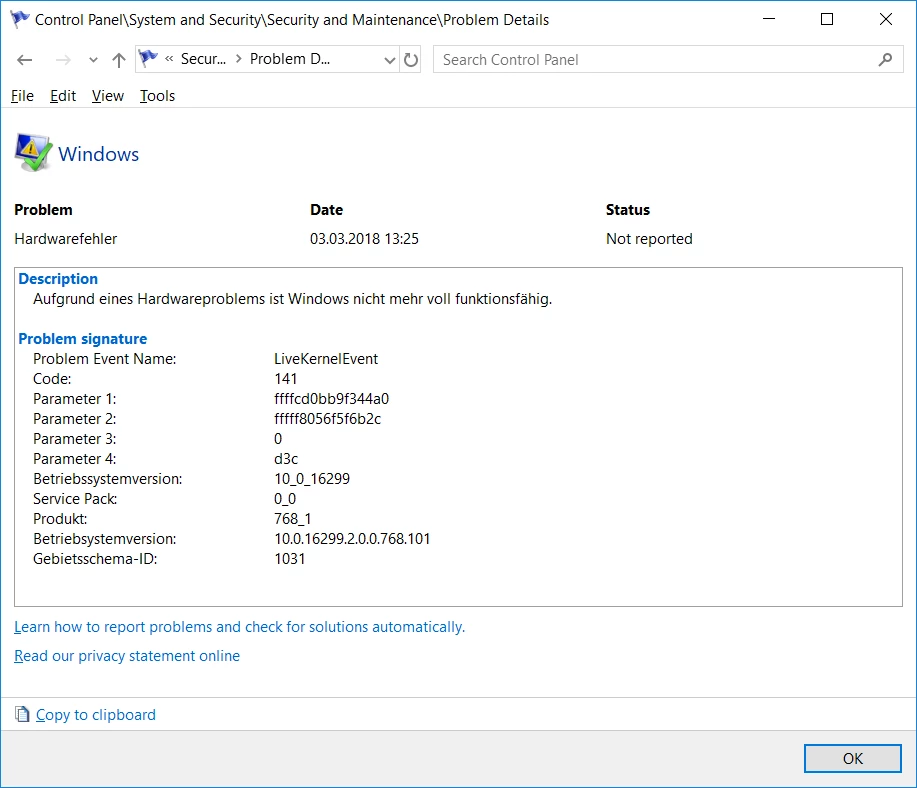Open the View menu
The width and height of the screenshot is (917, 788).
coord(108,96)
